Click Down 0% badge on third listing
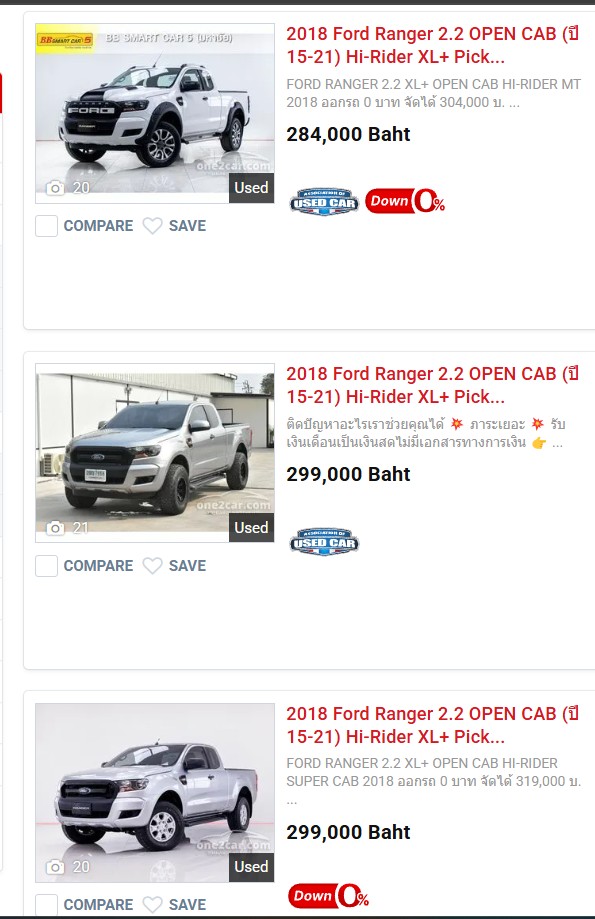The width and height of the screenshot is (595, 919). (x=328, y=896)
